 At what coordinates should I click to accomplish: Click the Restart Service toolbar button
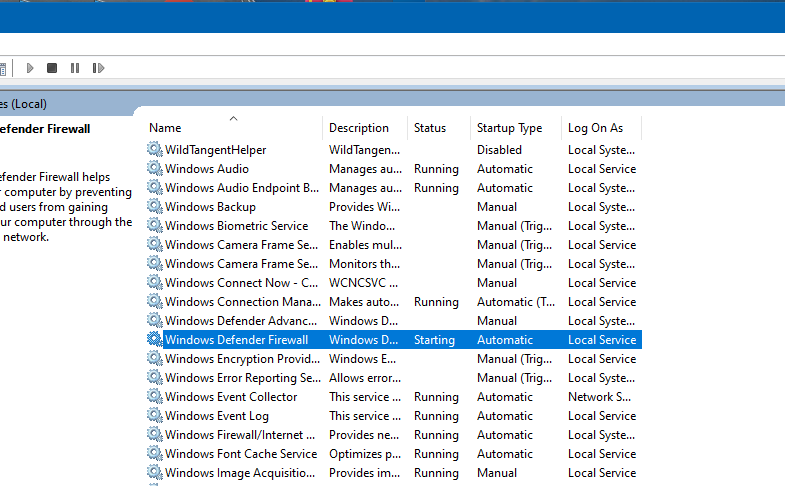pos(98,68)
